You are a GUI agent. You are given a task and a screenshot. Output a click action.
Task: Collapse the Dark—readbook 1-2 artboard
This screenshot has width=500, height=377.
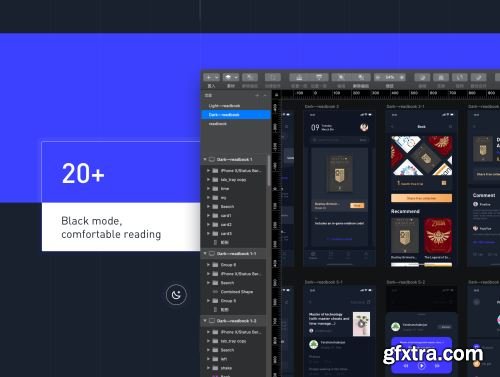205,321
